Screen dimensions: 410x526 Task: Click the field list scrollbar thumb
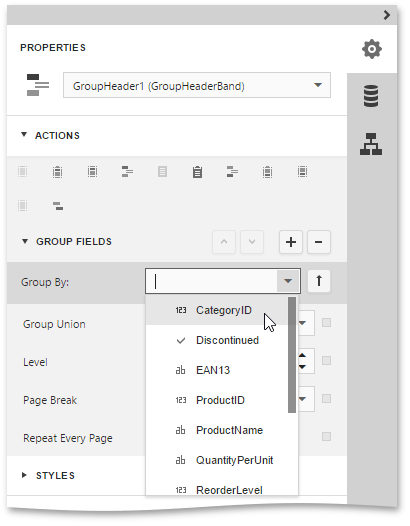tap(292, 355)
